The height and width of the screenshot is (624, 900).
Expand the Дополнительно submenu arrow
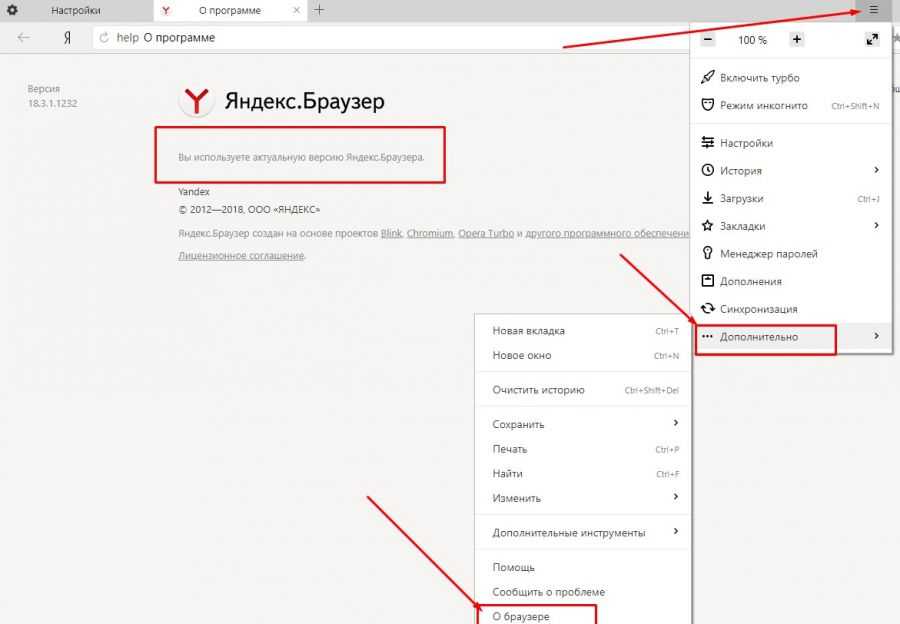pos(876,336)
